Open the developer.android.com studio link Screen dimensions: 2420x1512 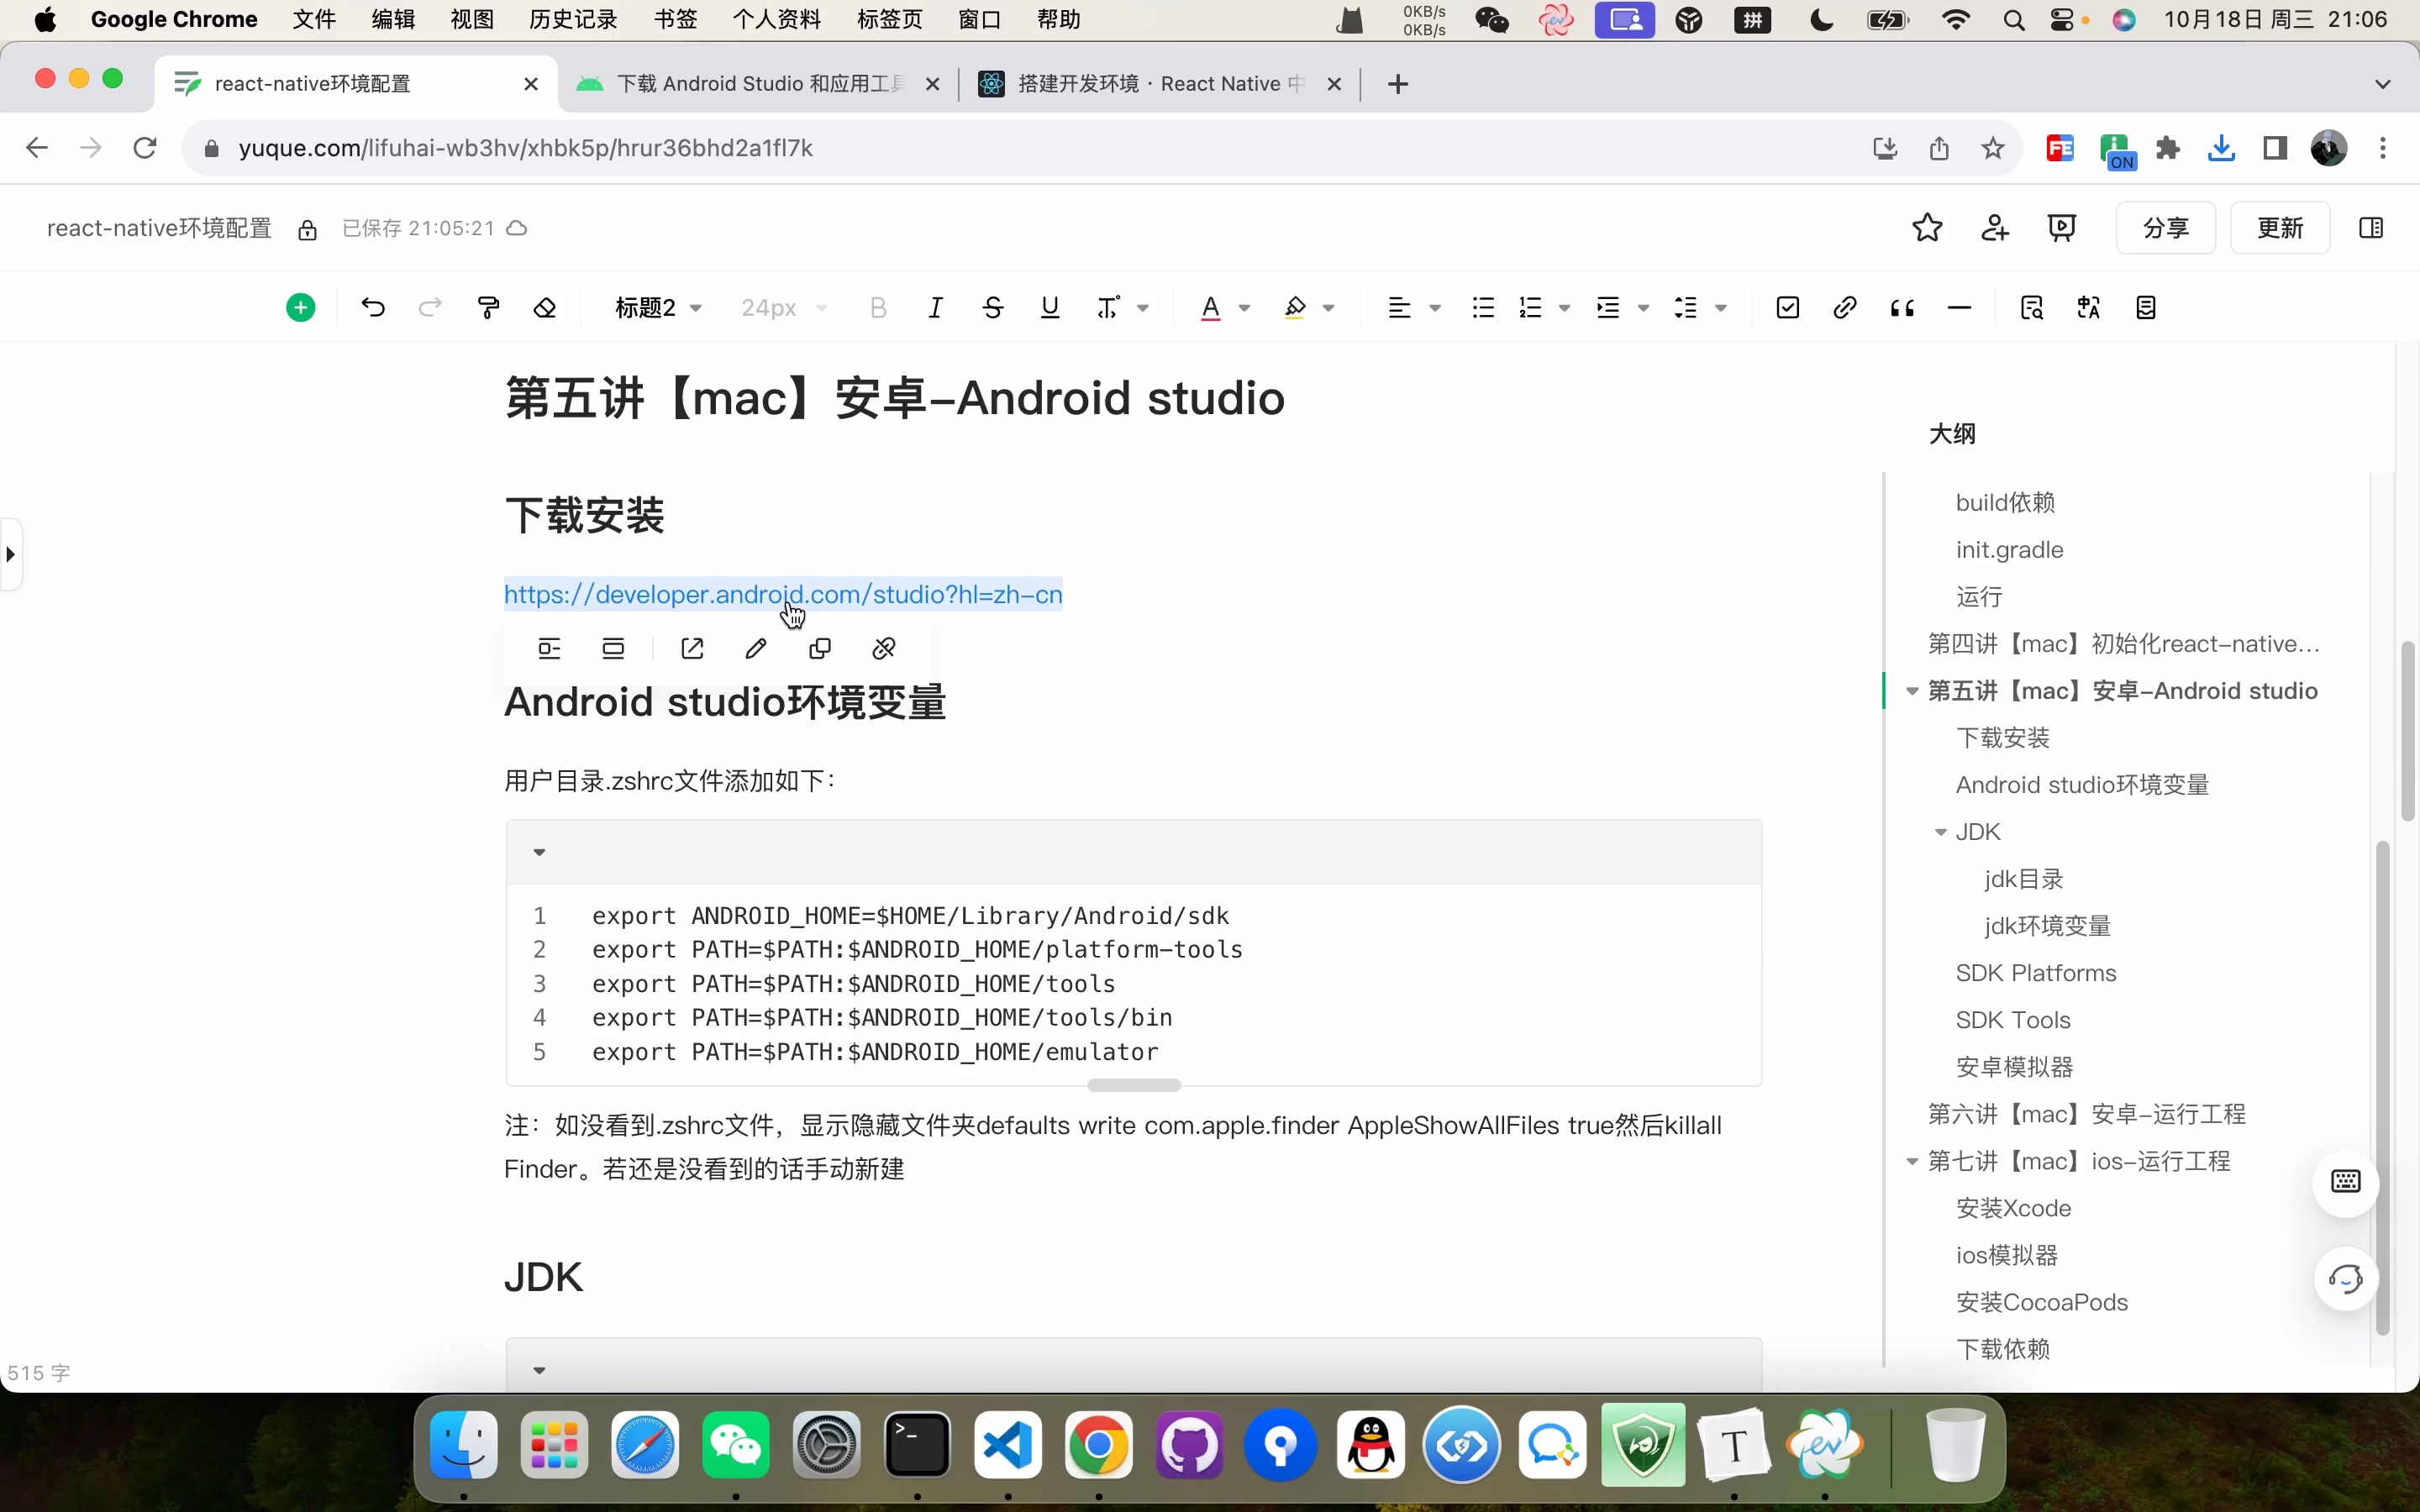point(784,594)
